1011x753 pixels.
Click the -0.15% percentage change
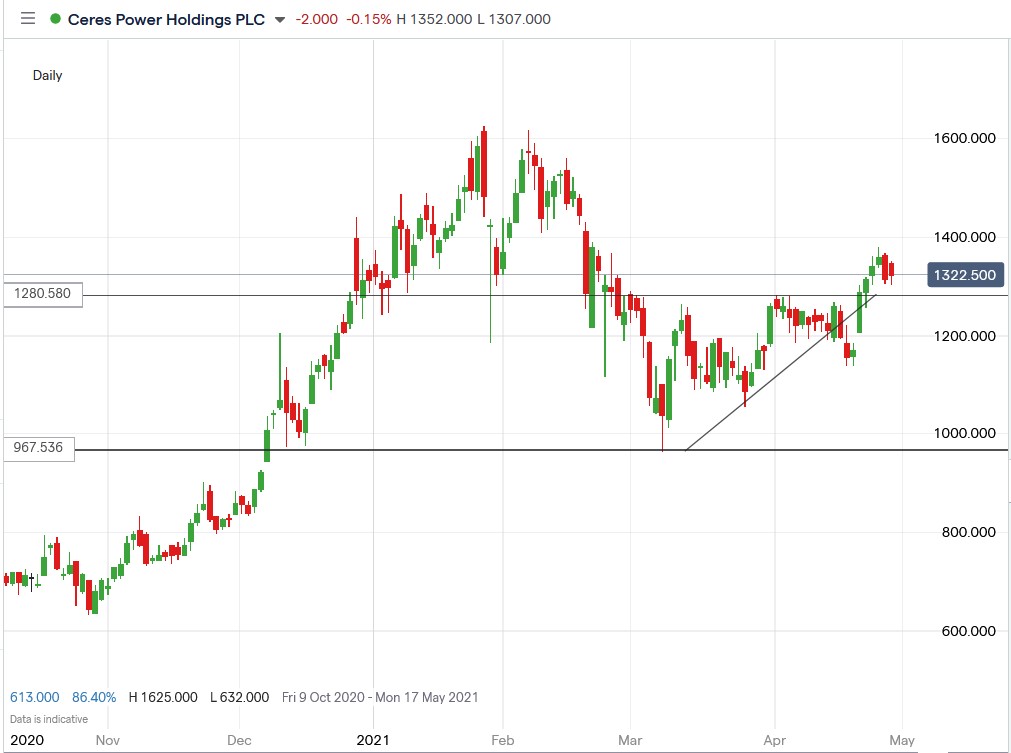pyautogui.click(x=369, y=19)
